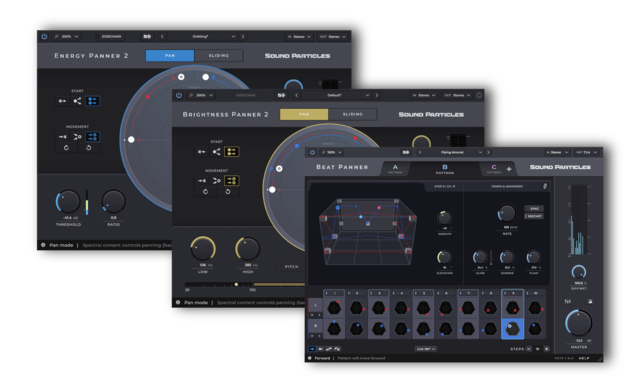Select Sliding tab in Energy Panner 2
This screenshot has width=640, height=377.
click(219, 55)
